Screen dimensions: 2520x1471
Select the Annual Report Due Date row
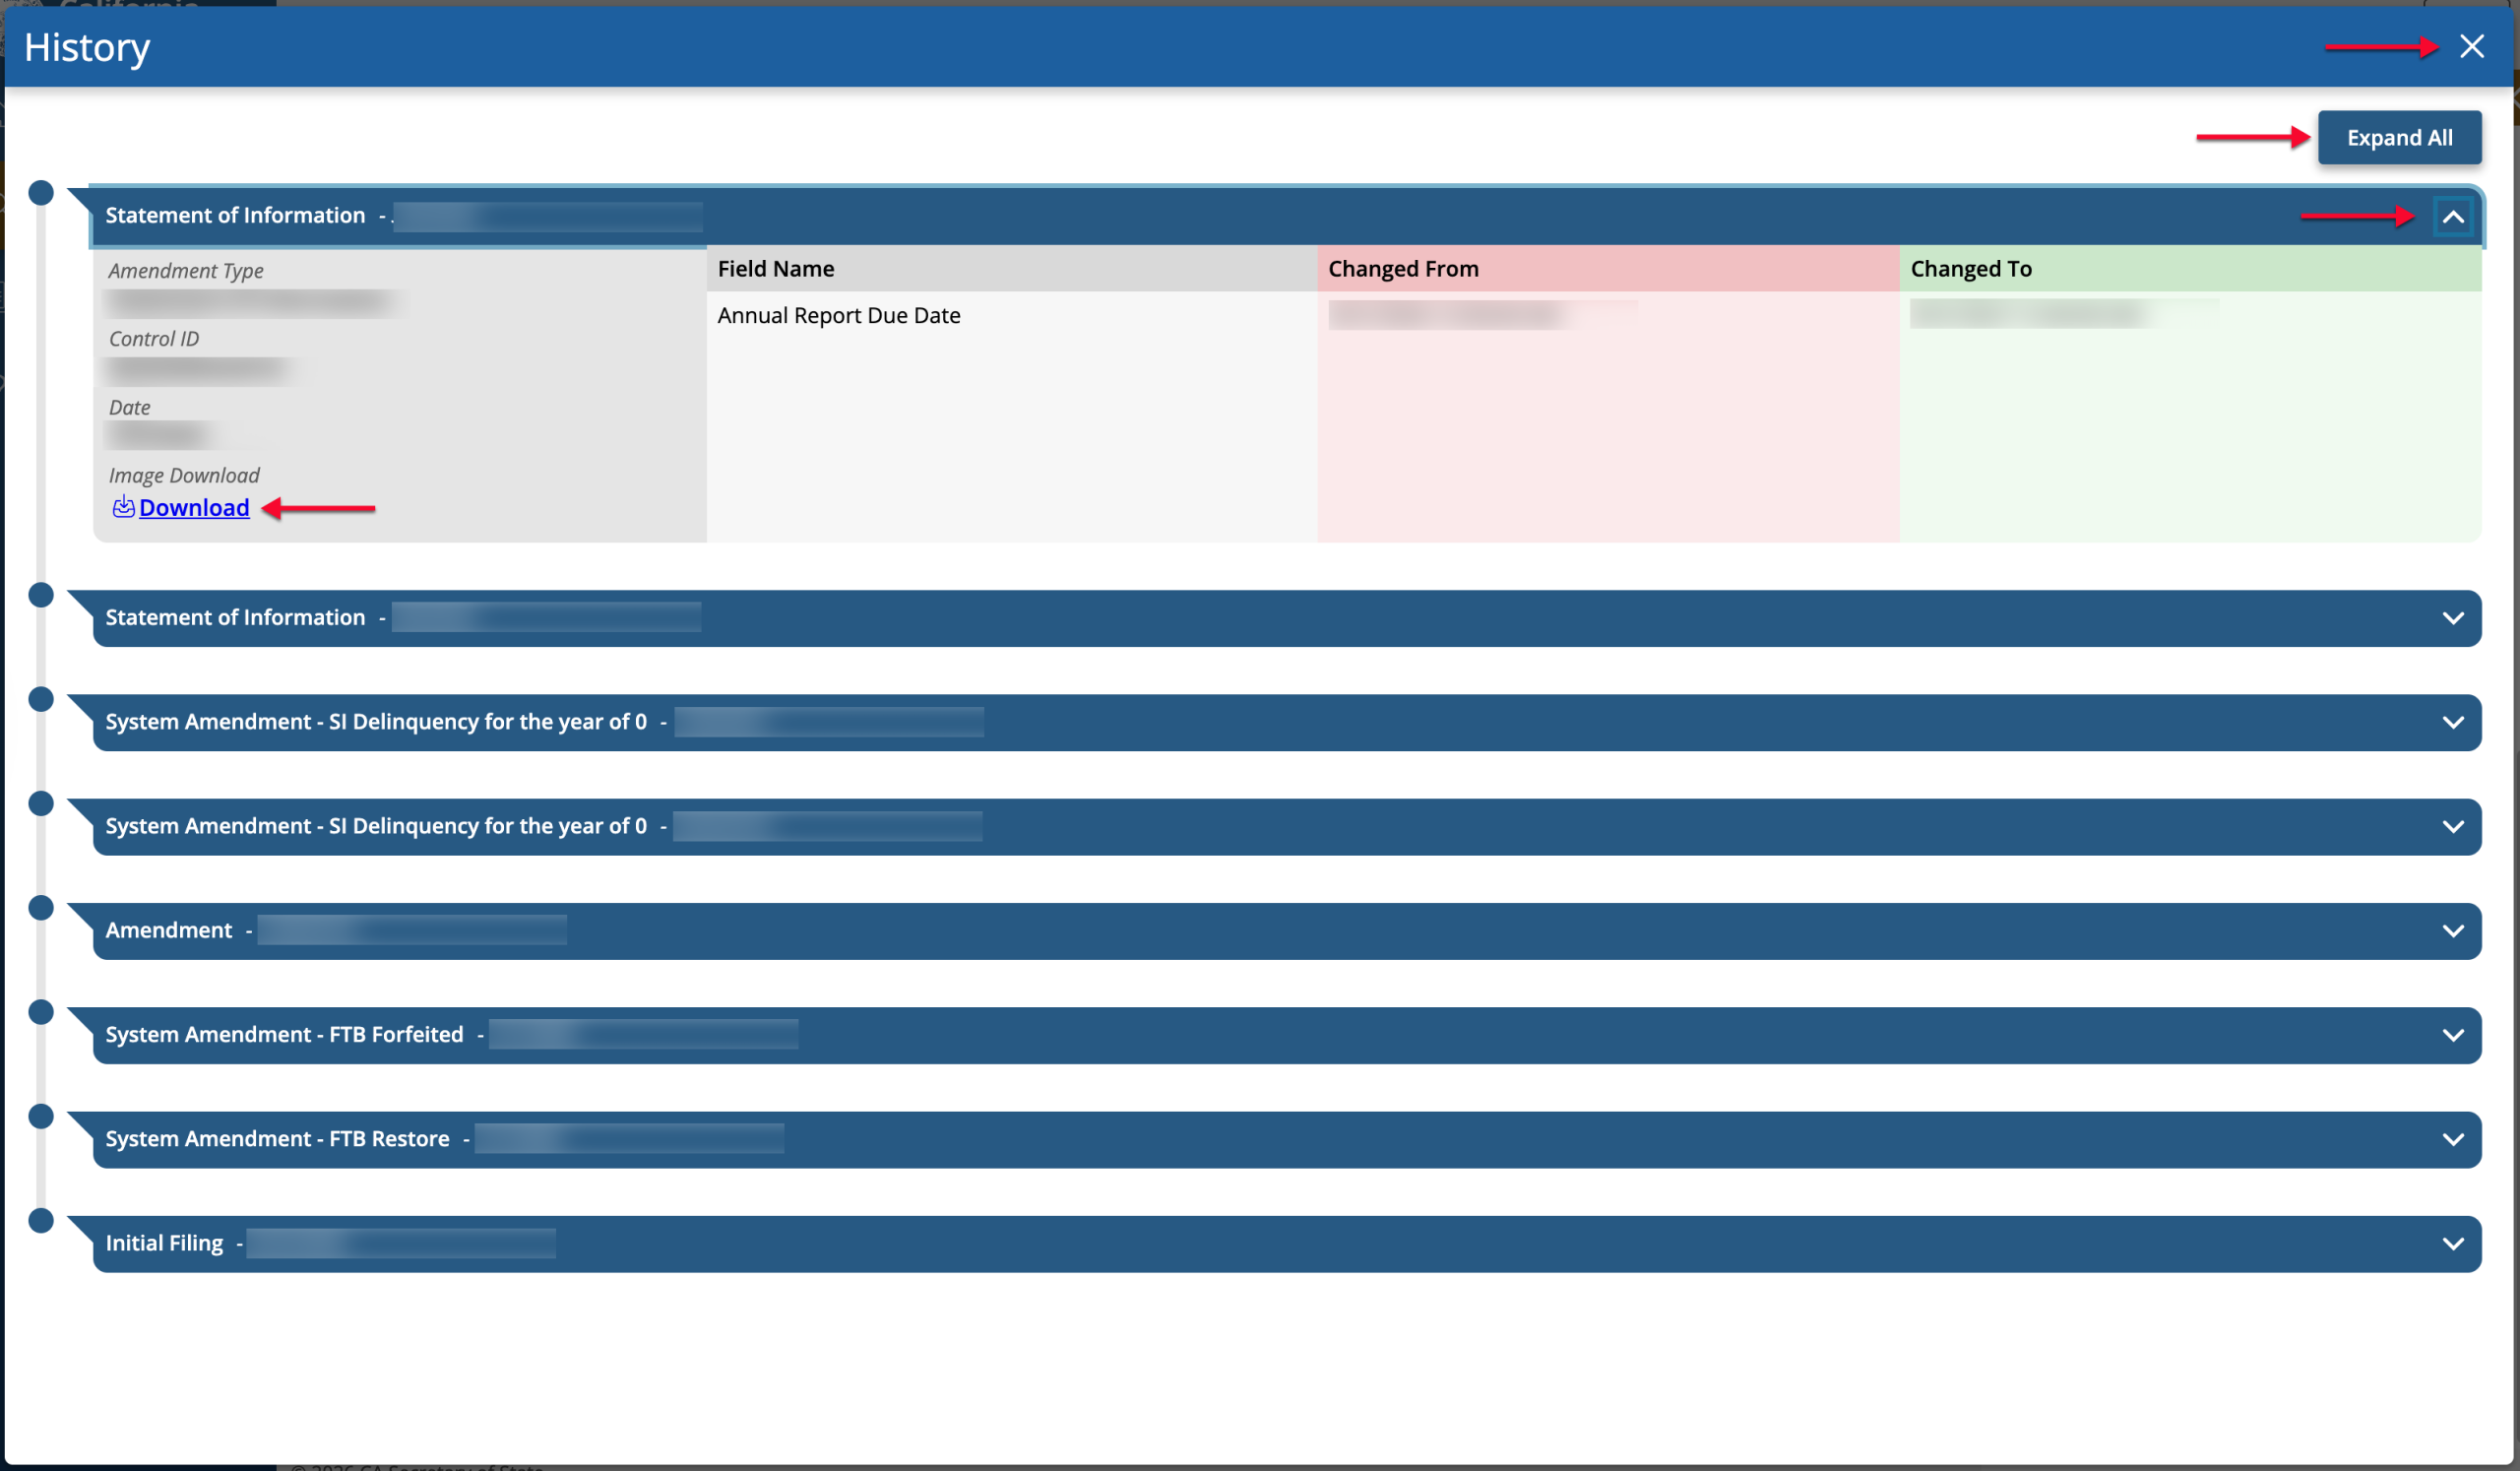coord(1594,315)
